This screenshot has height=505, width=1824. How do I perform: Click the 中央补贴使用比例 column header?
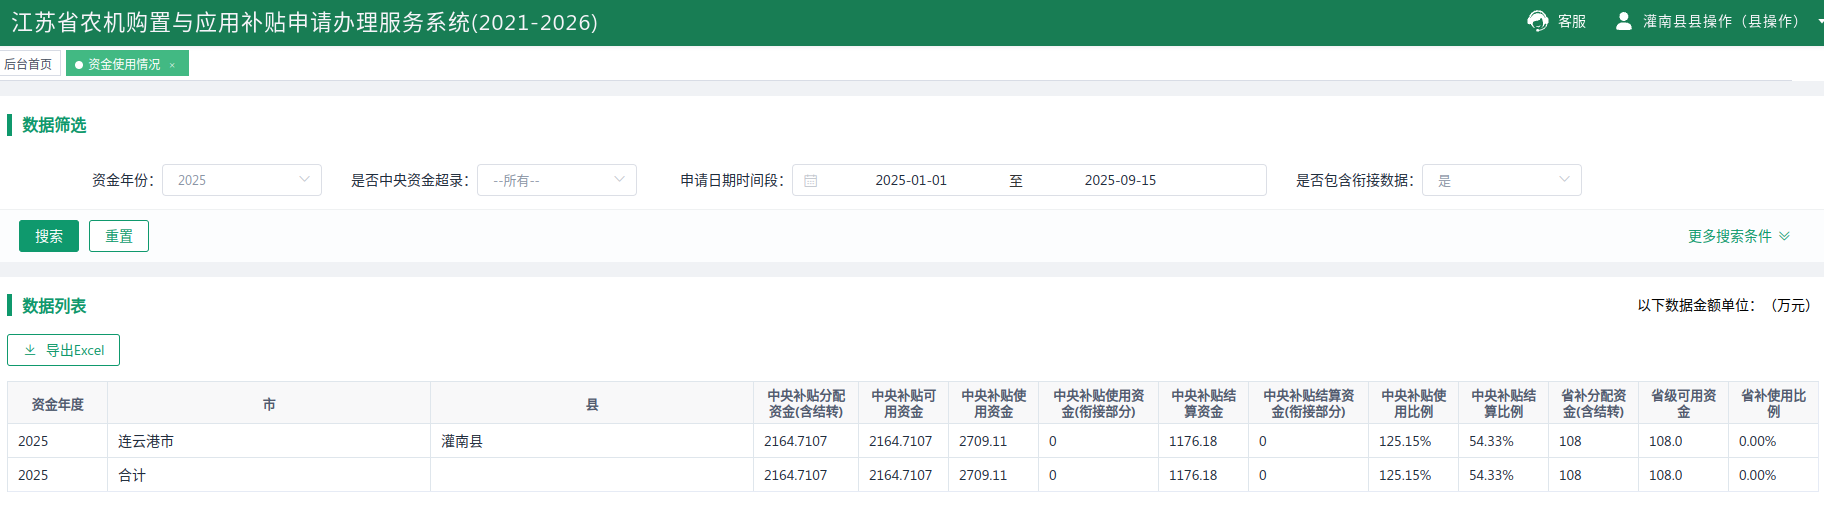[1413, 403]
